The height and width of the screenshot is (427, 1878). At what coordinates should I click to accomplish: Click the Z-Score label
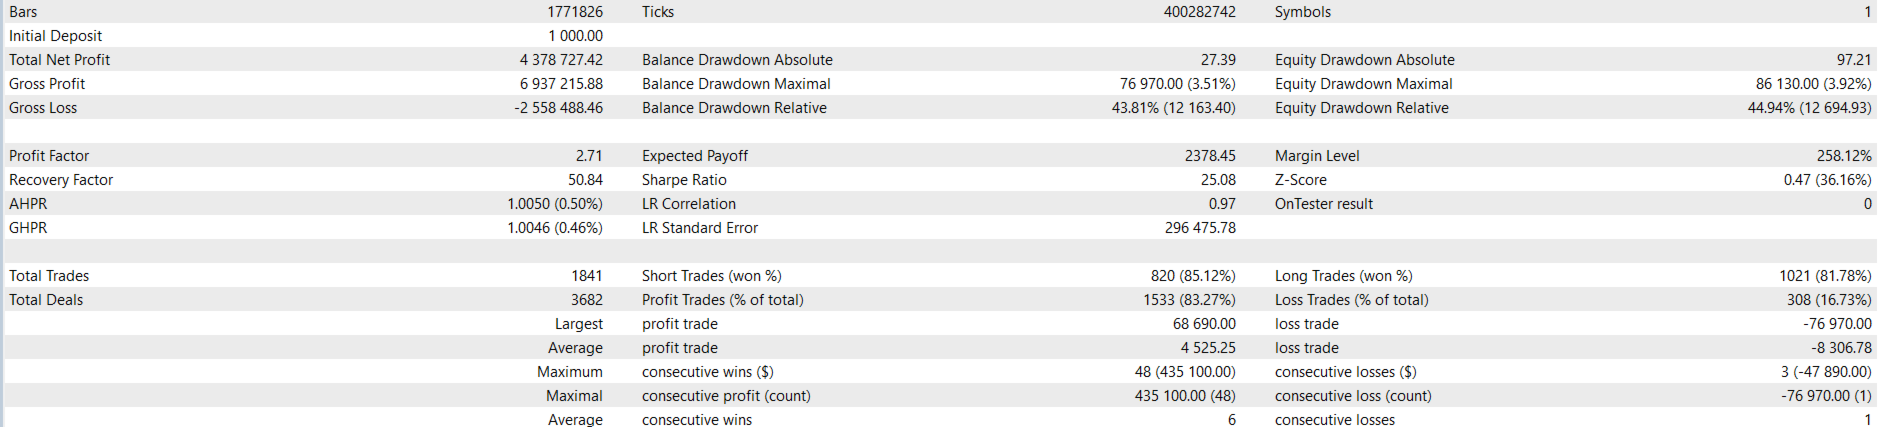(1301, 180)
